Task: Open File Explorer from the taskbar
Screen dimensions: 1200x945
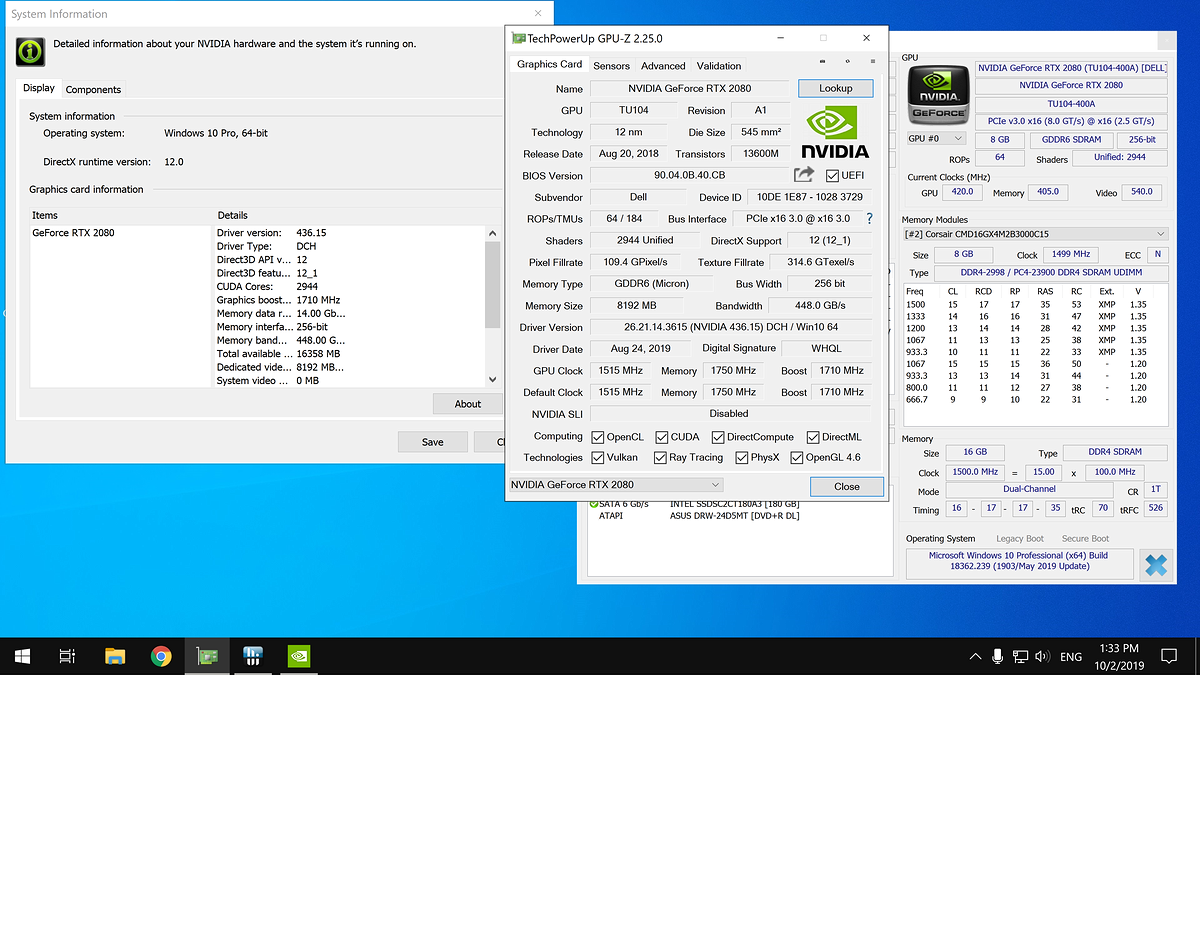Action: (115, 657)
